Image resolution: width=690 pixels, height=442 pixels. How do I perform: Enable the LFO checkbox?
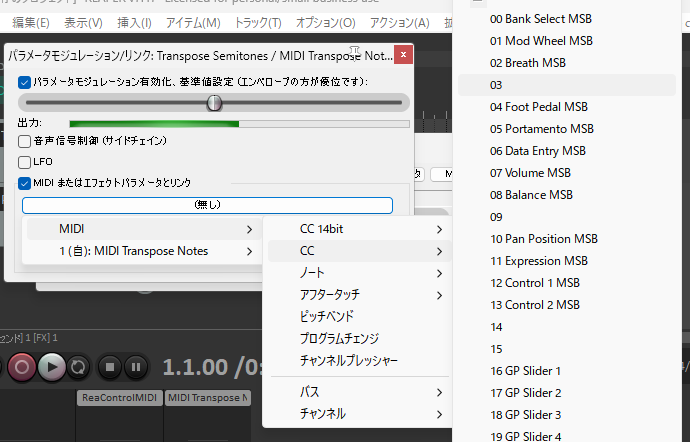pos(25,162)
